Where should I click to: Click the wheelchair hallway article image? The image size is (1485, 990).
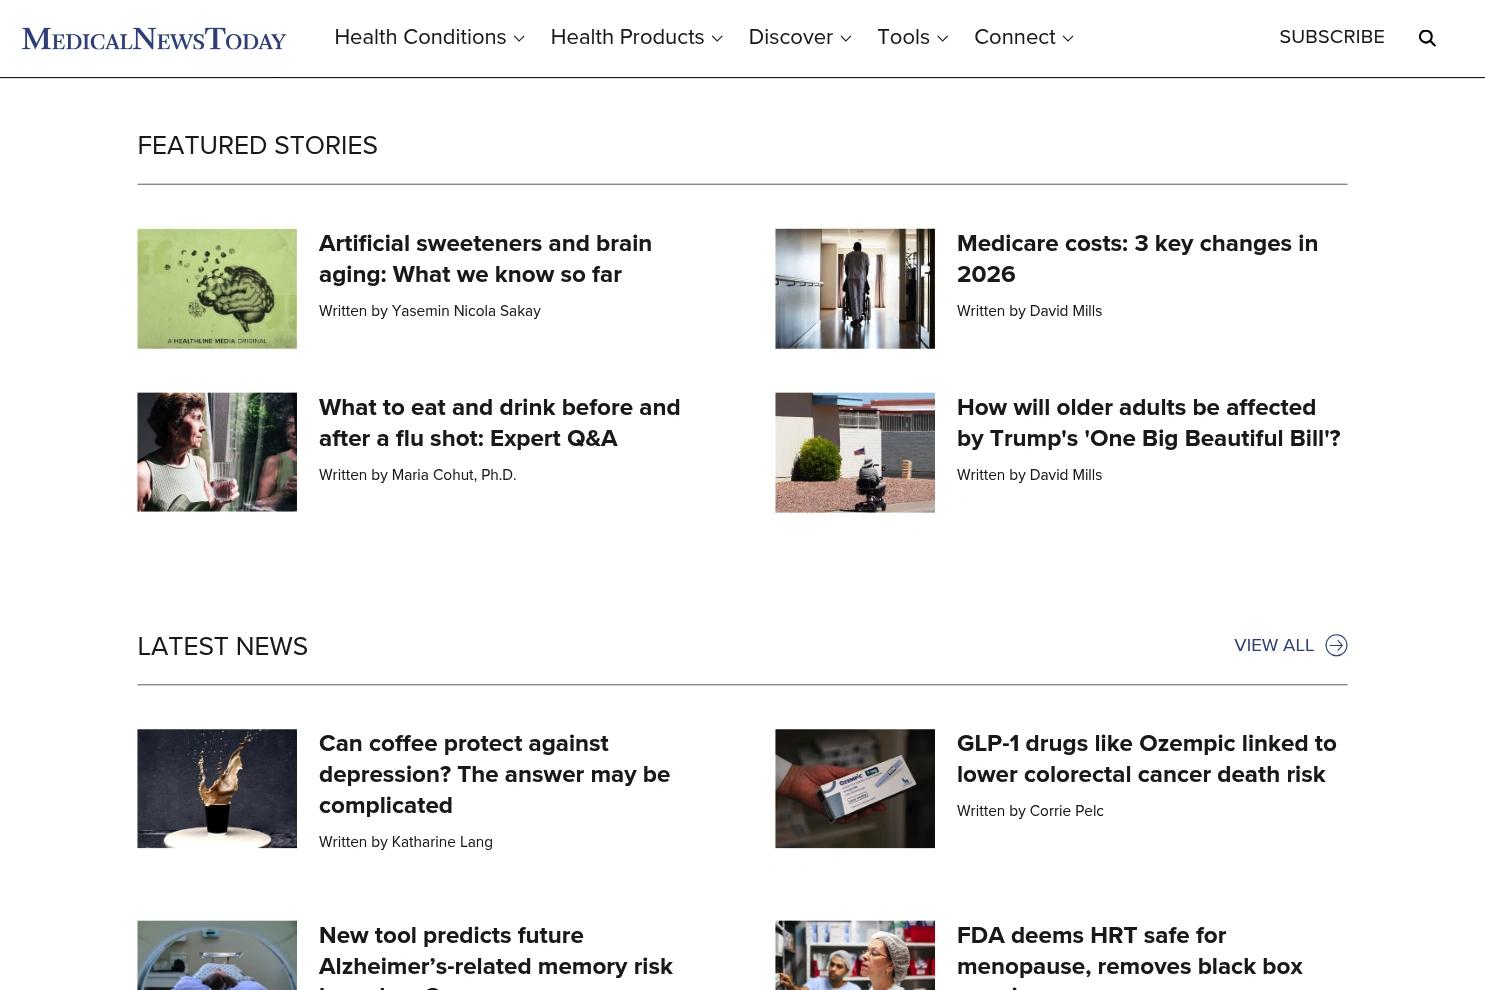(x=854, y=288)
